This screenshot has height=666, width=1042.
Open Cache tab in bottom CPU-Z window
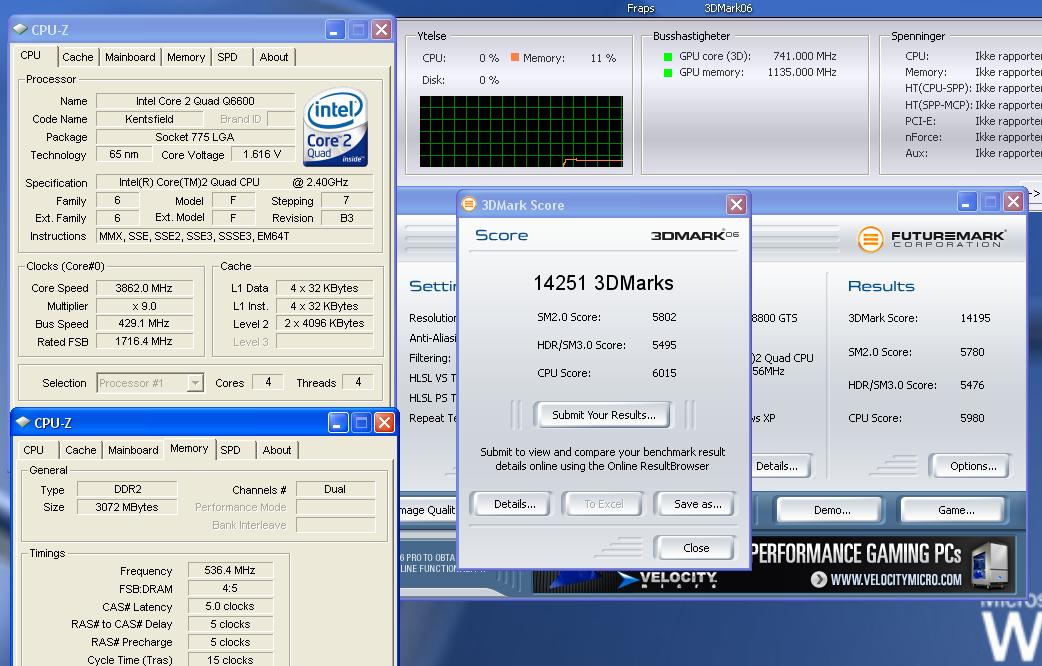pyautogui.click(x=80, y=450)
